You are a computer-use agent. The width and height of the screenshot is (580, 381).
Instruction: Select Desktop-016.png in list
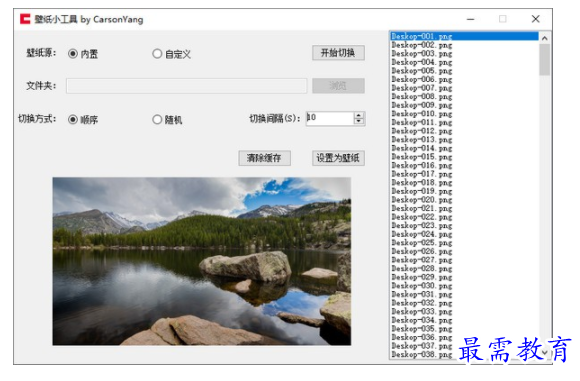[x=422, y=165]
